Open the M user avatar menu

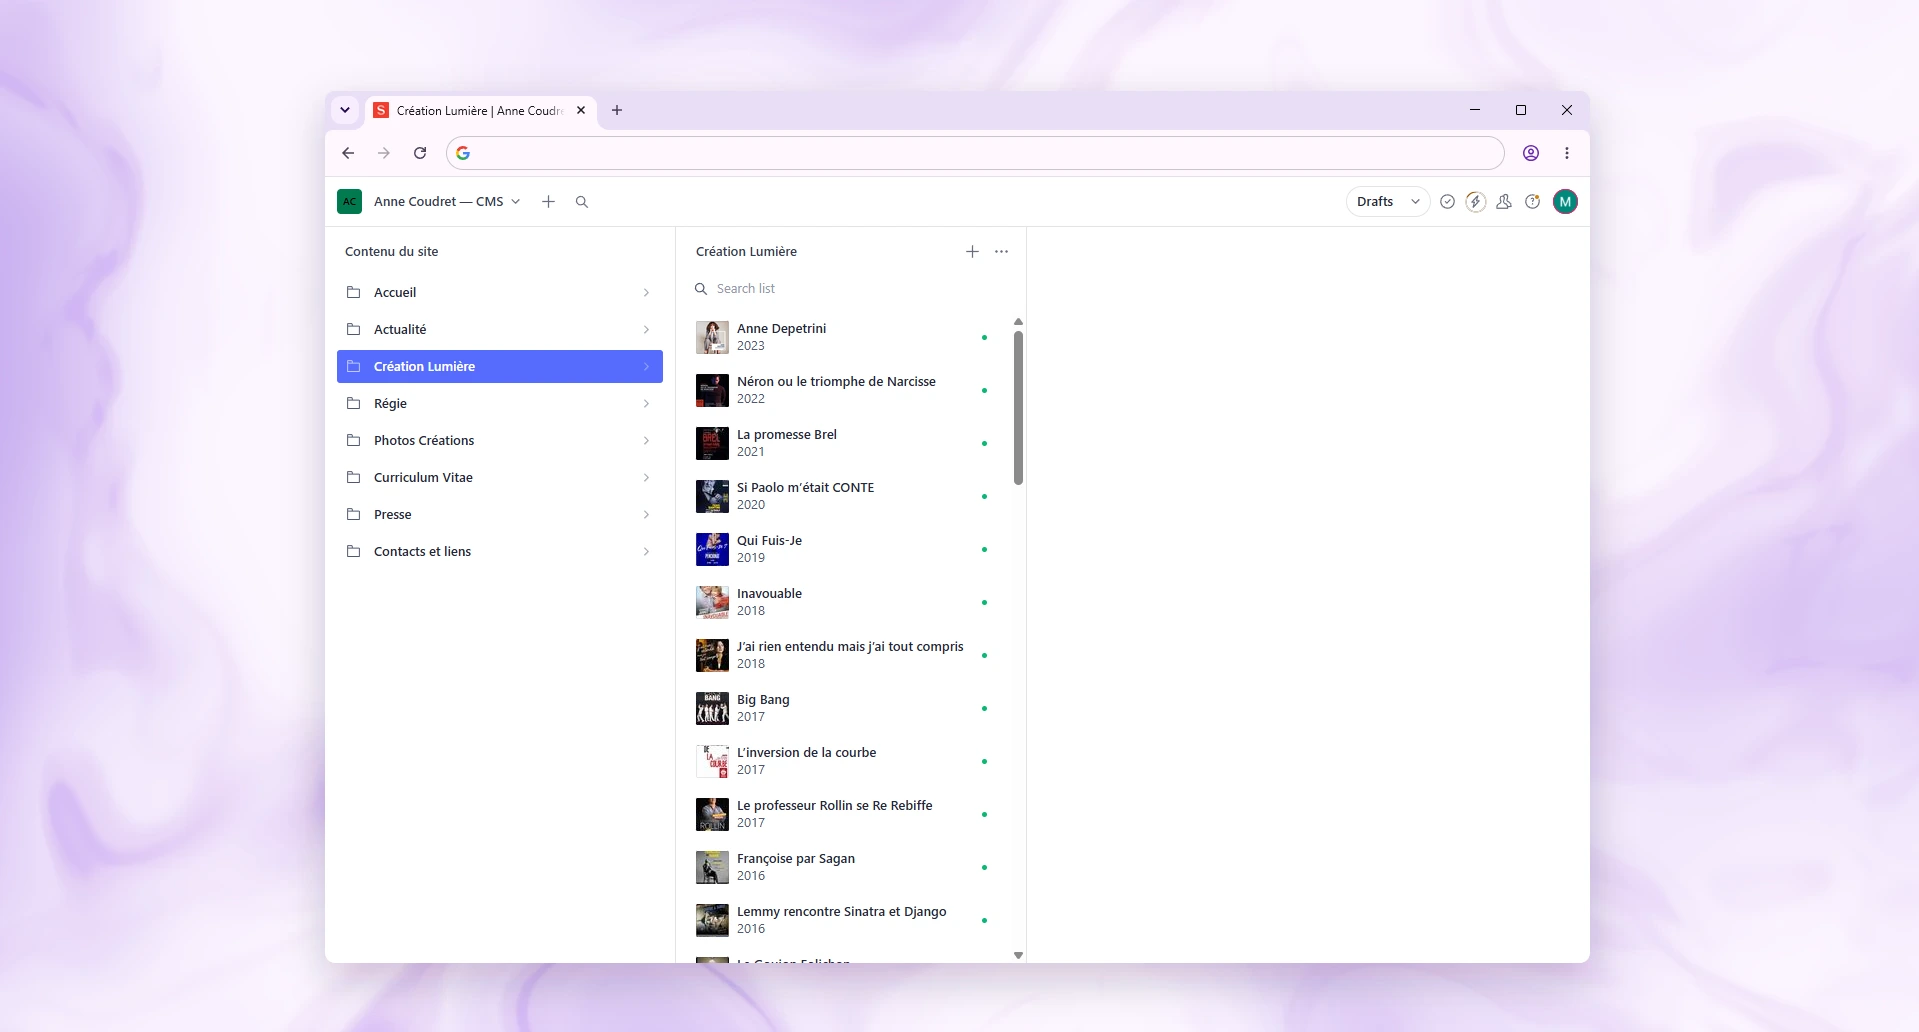click(x=1565, y=202)
